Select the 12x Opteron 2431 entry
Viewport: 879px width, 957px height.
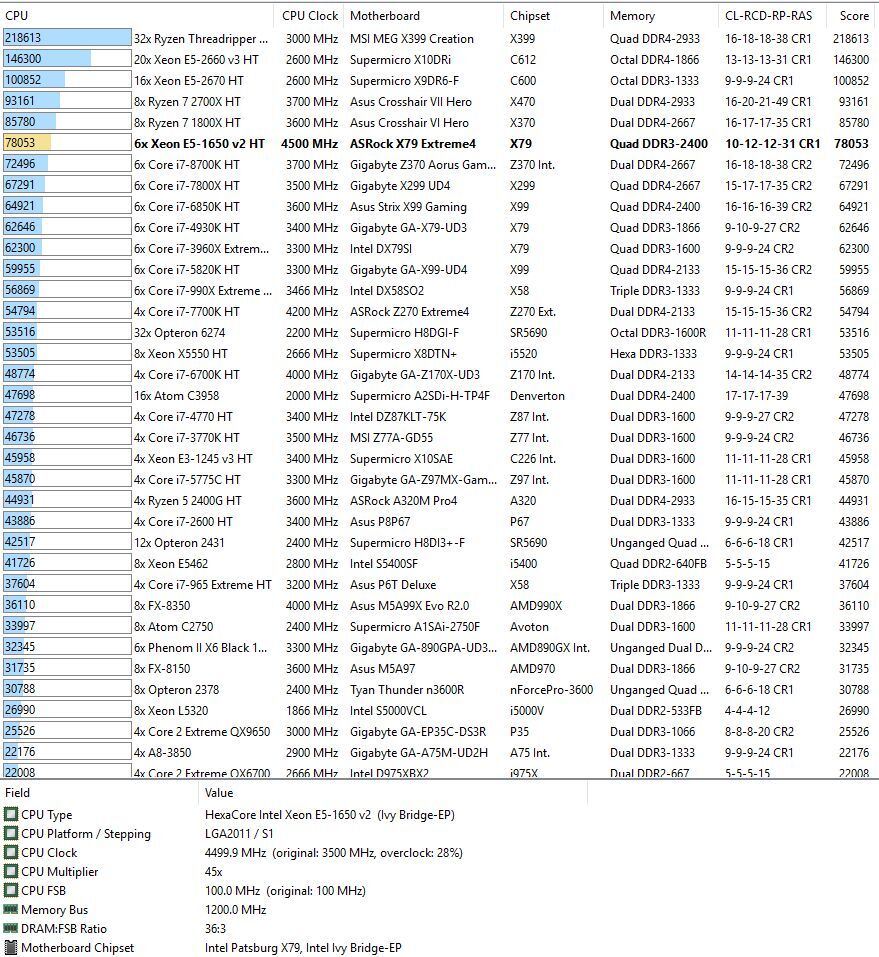tap(179, 543)
